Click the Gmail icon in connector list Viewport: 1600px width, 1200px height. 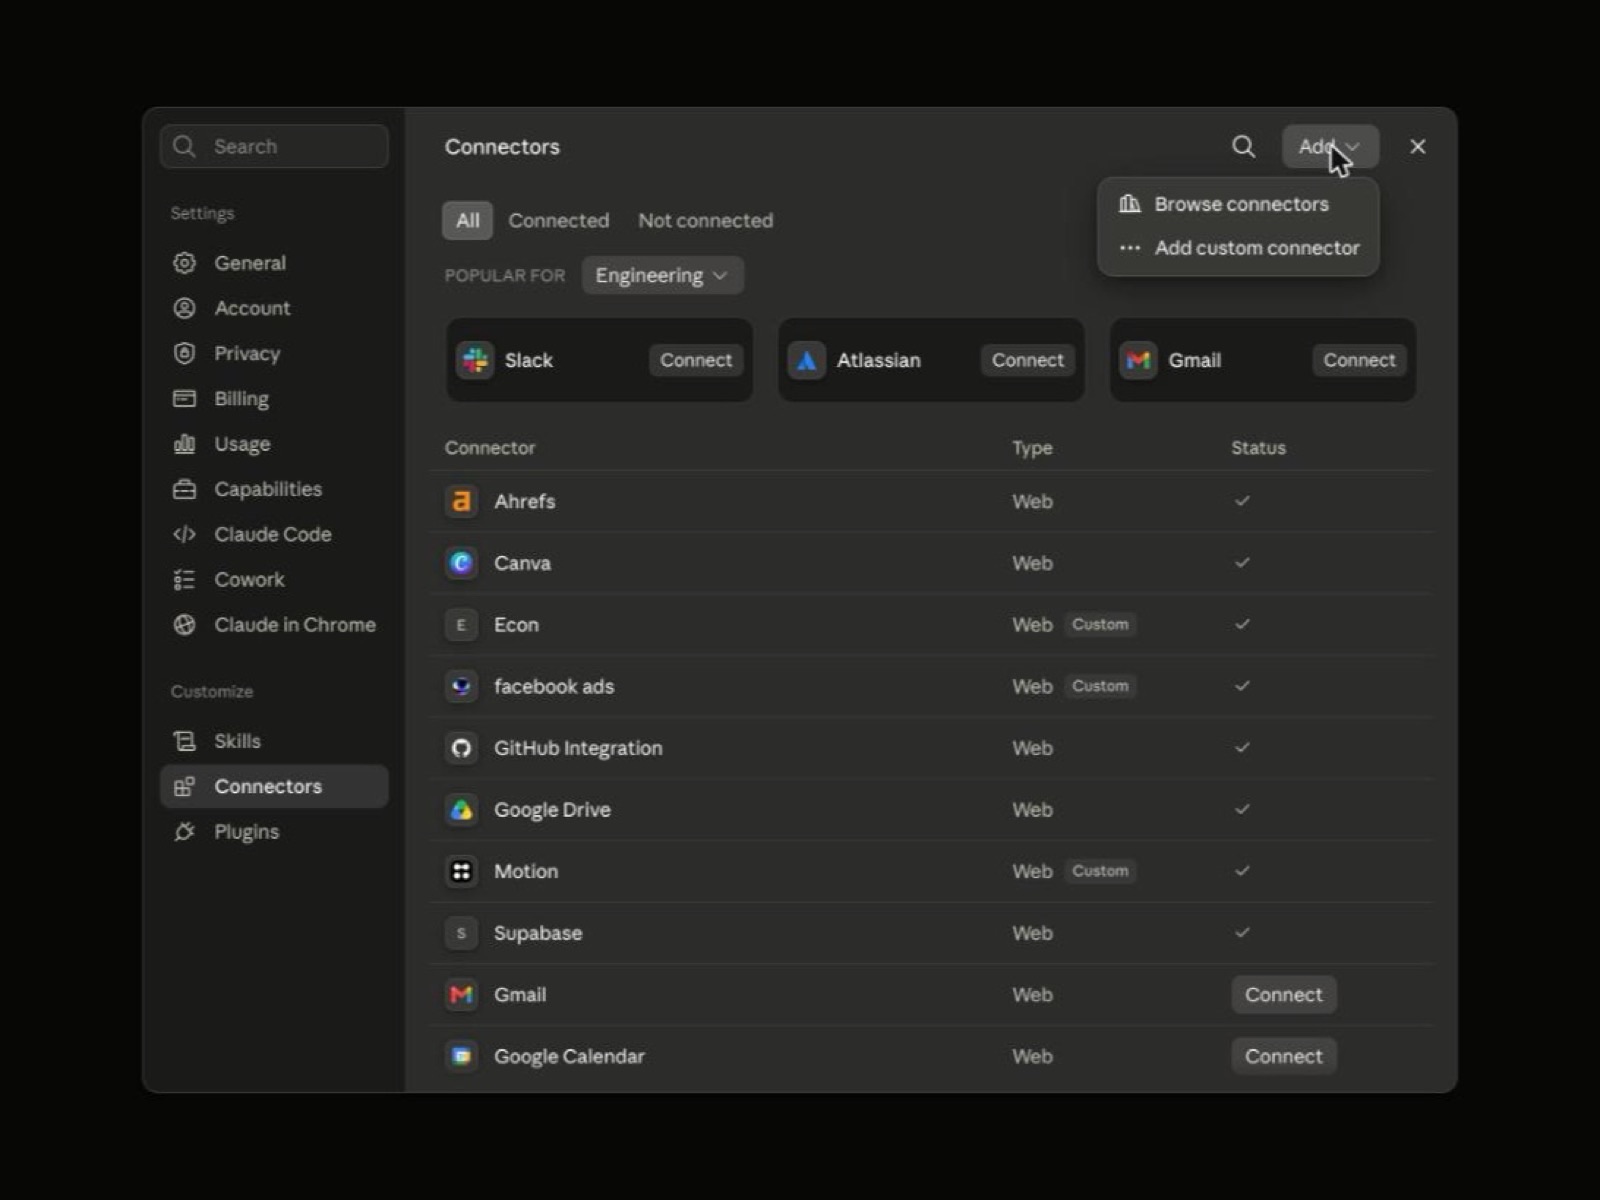pos(461,995)
